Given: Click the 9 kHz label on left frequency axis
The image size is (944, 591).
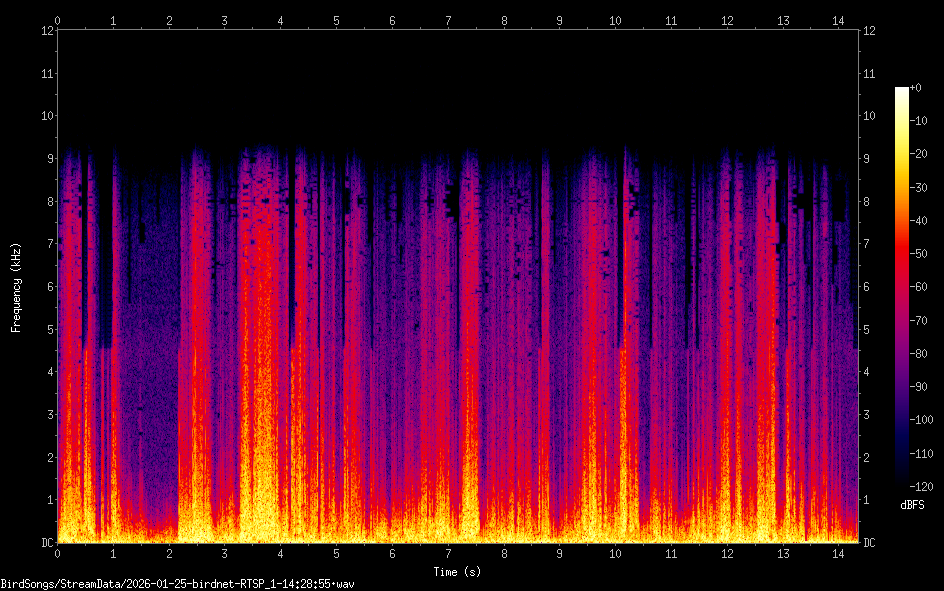Looking at the screenshot, I should pos(46,159).
